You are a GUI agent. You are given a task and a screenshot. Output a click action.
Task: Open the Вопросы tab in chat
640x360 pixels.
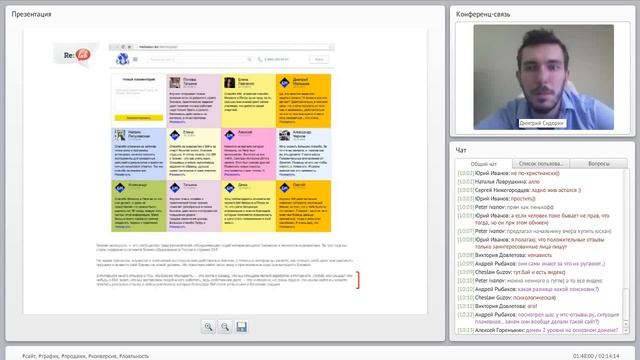click(x=598, y=164)
